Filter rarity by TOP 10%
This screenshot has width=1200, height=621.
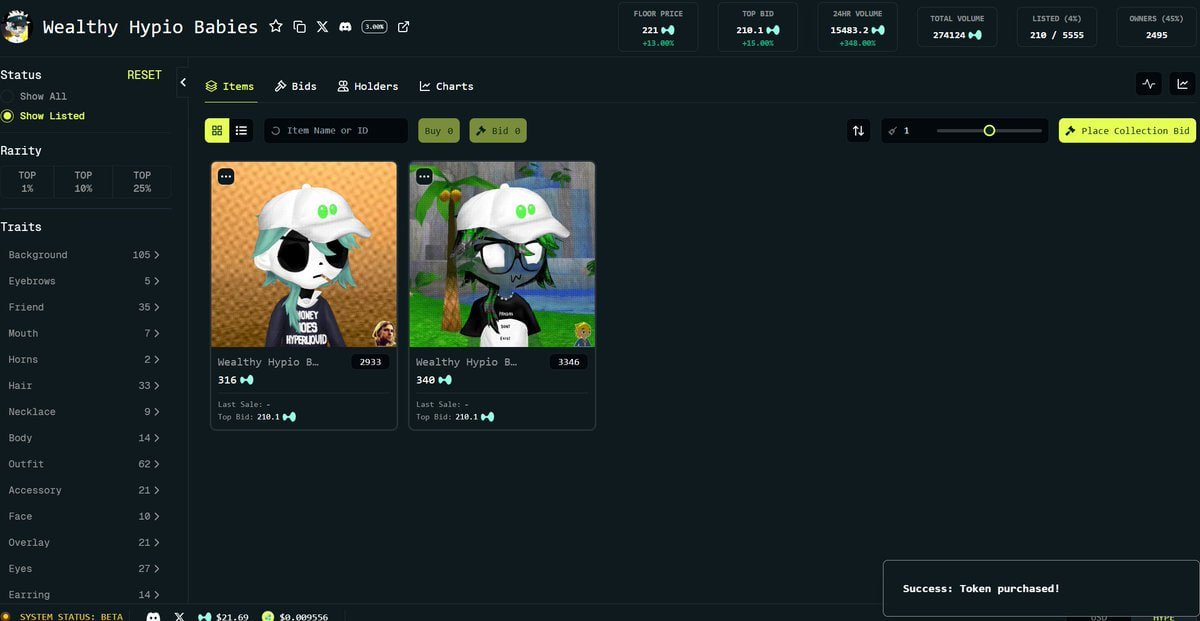coord(83,181)
